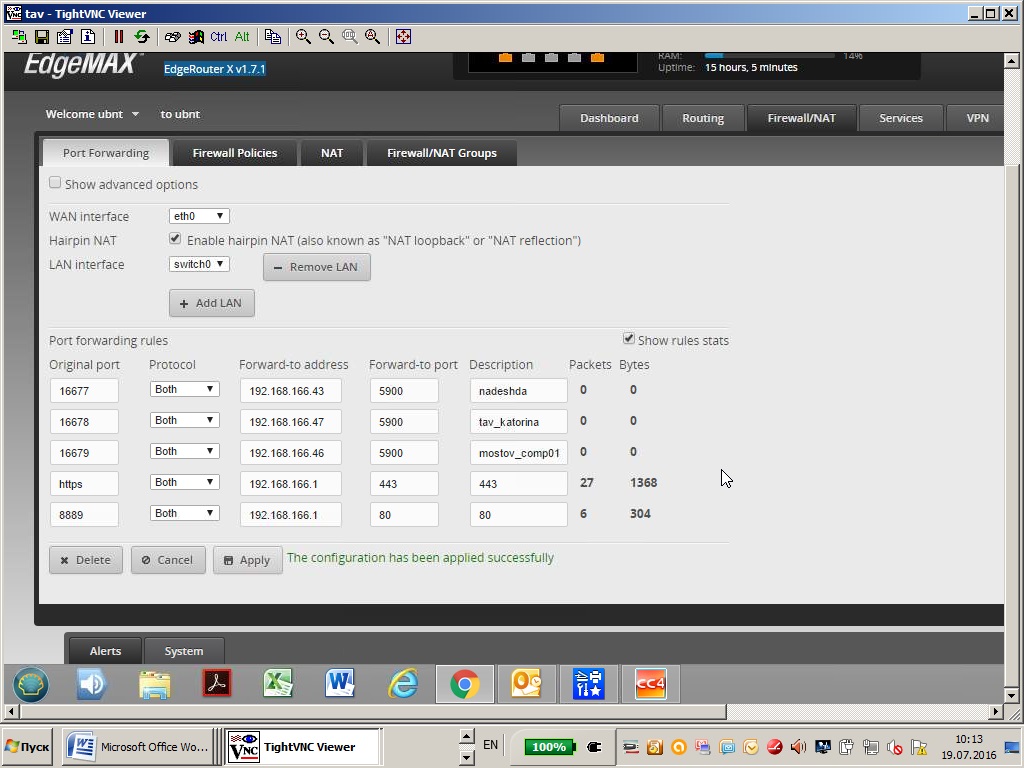
Task: Expand the Welcome ubnt user menu
Action: (92, 114)
